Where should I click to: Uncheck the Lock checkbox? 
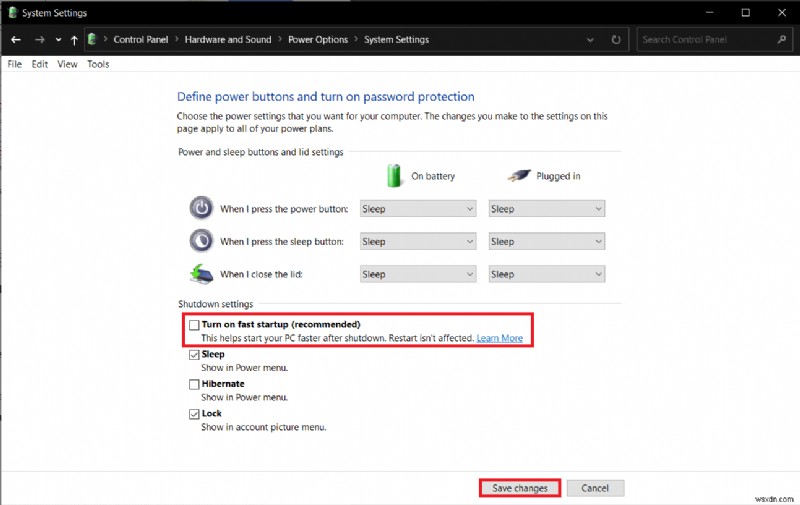coord(194,414)
